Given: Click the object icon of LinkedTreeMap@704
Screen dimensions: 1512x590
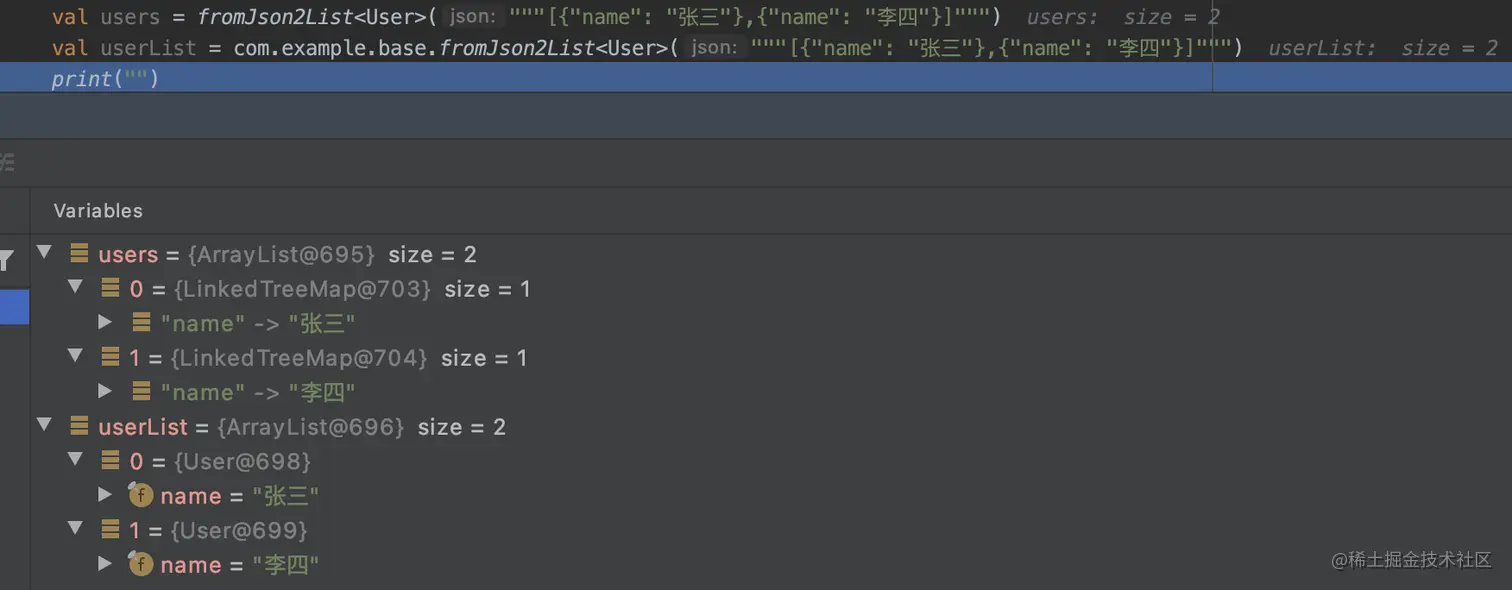Looking at the screenshot, I should coord(111,357).
